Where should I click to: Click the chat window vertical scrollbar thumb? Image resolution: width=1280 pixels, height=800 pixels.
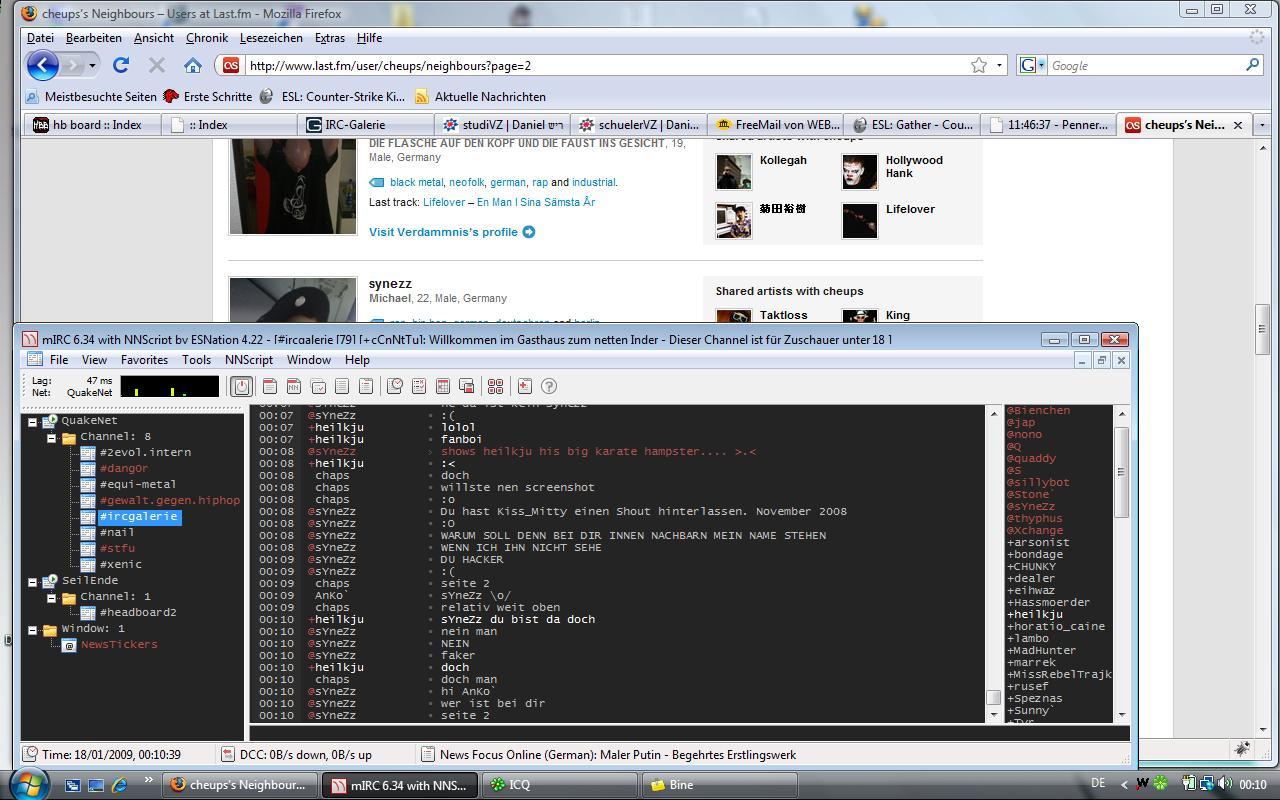point(993,698)
